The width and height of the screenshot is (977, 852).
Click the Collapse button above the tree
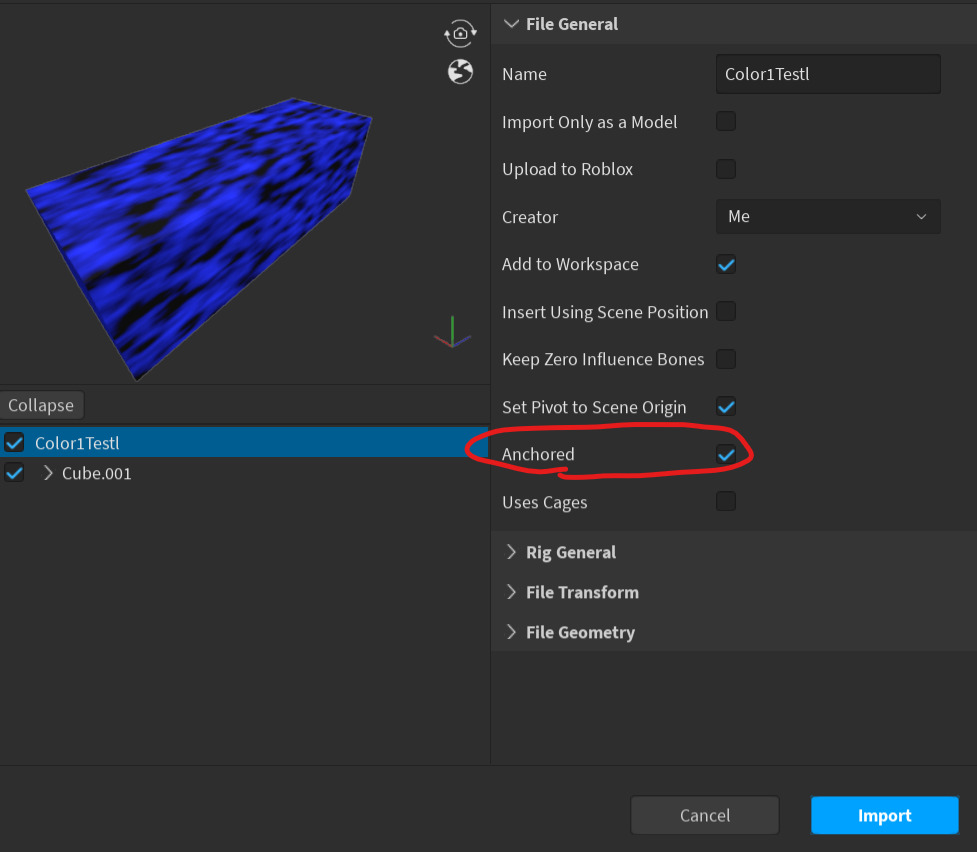tap(42, 404)
